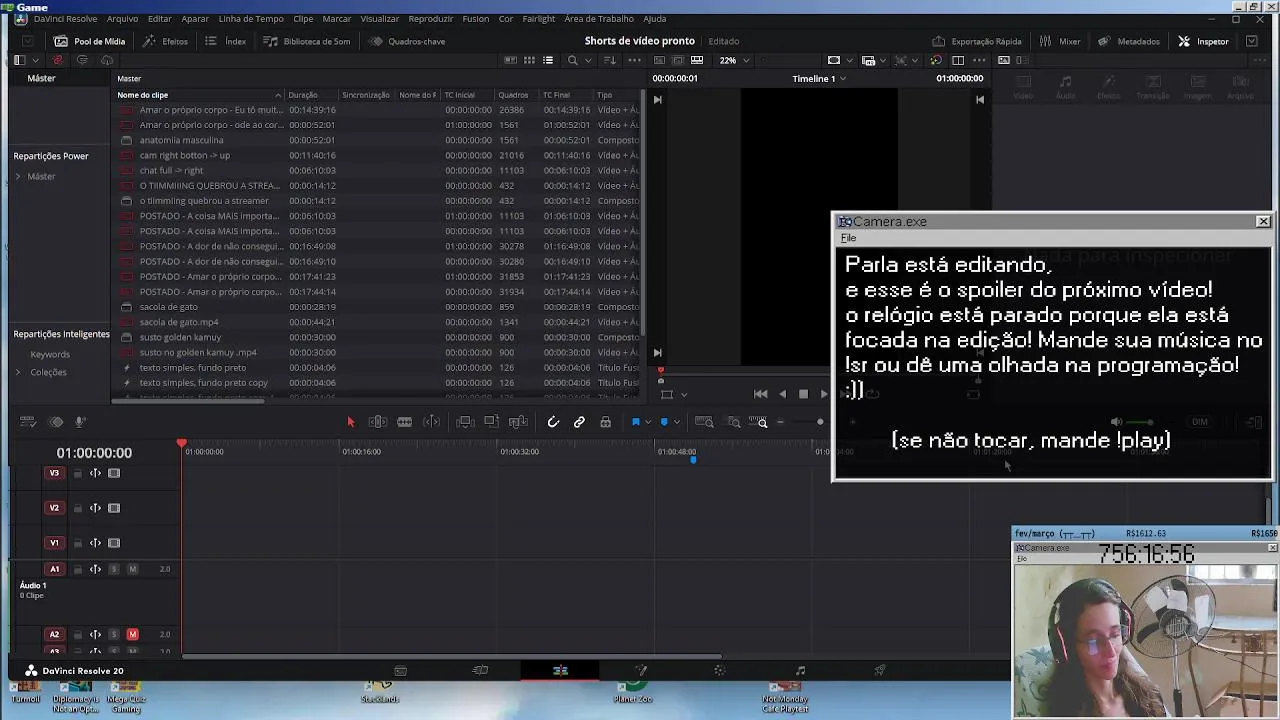Click Exportação Rápida button
This screenshot has height=720, width=1280.
[x=977, y=41]
